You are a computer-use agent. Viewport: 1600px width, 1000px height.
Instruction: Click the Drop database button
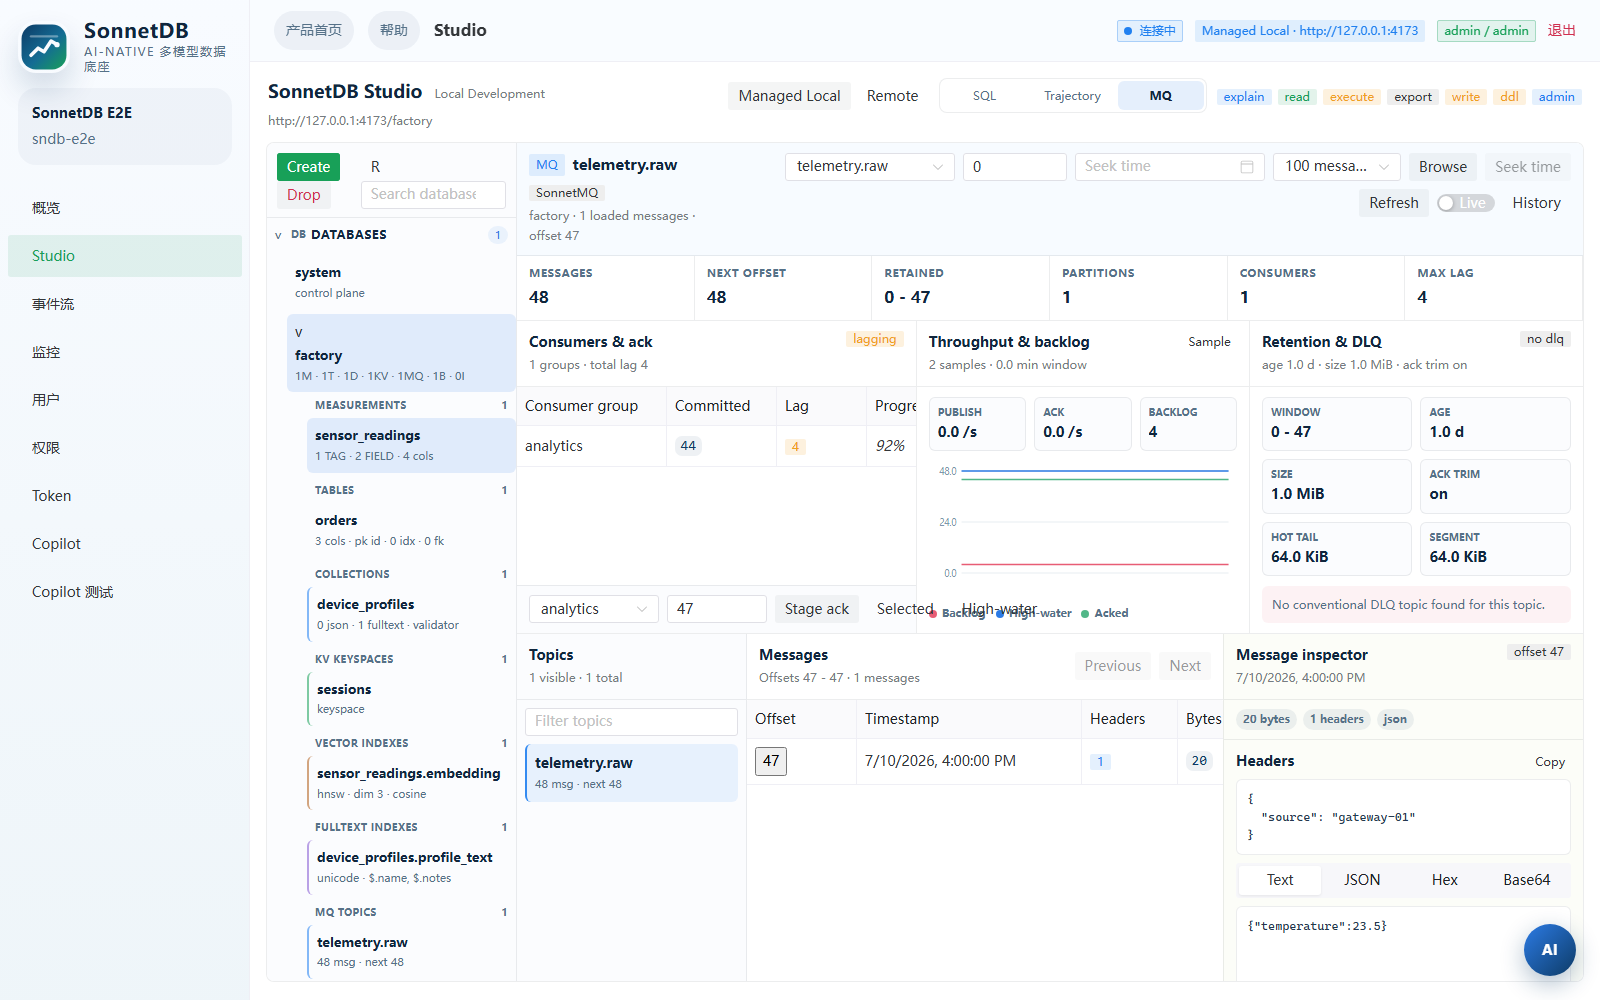(x=303, y=195)
